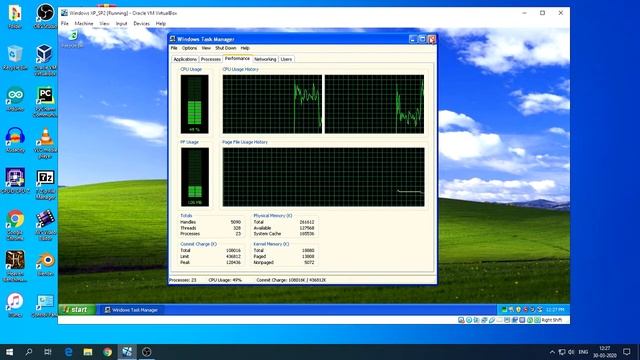Image resolution: width=640 pixels, height=360 pixels.
Task: Click 'CPU Usage: 49%' in status bar
Action: pyautogui.click(x=225, y=280)
